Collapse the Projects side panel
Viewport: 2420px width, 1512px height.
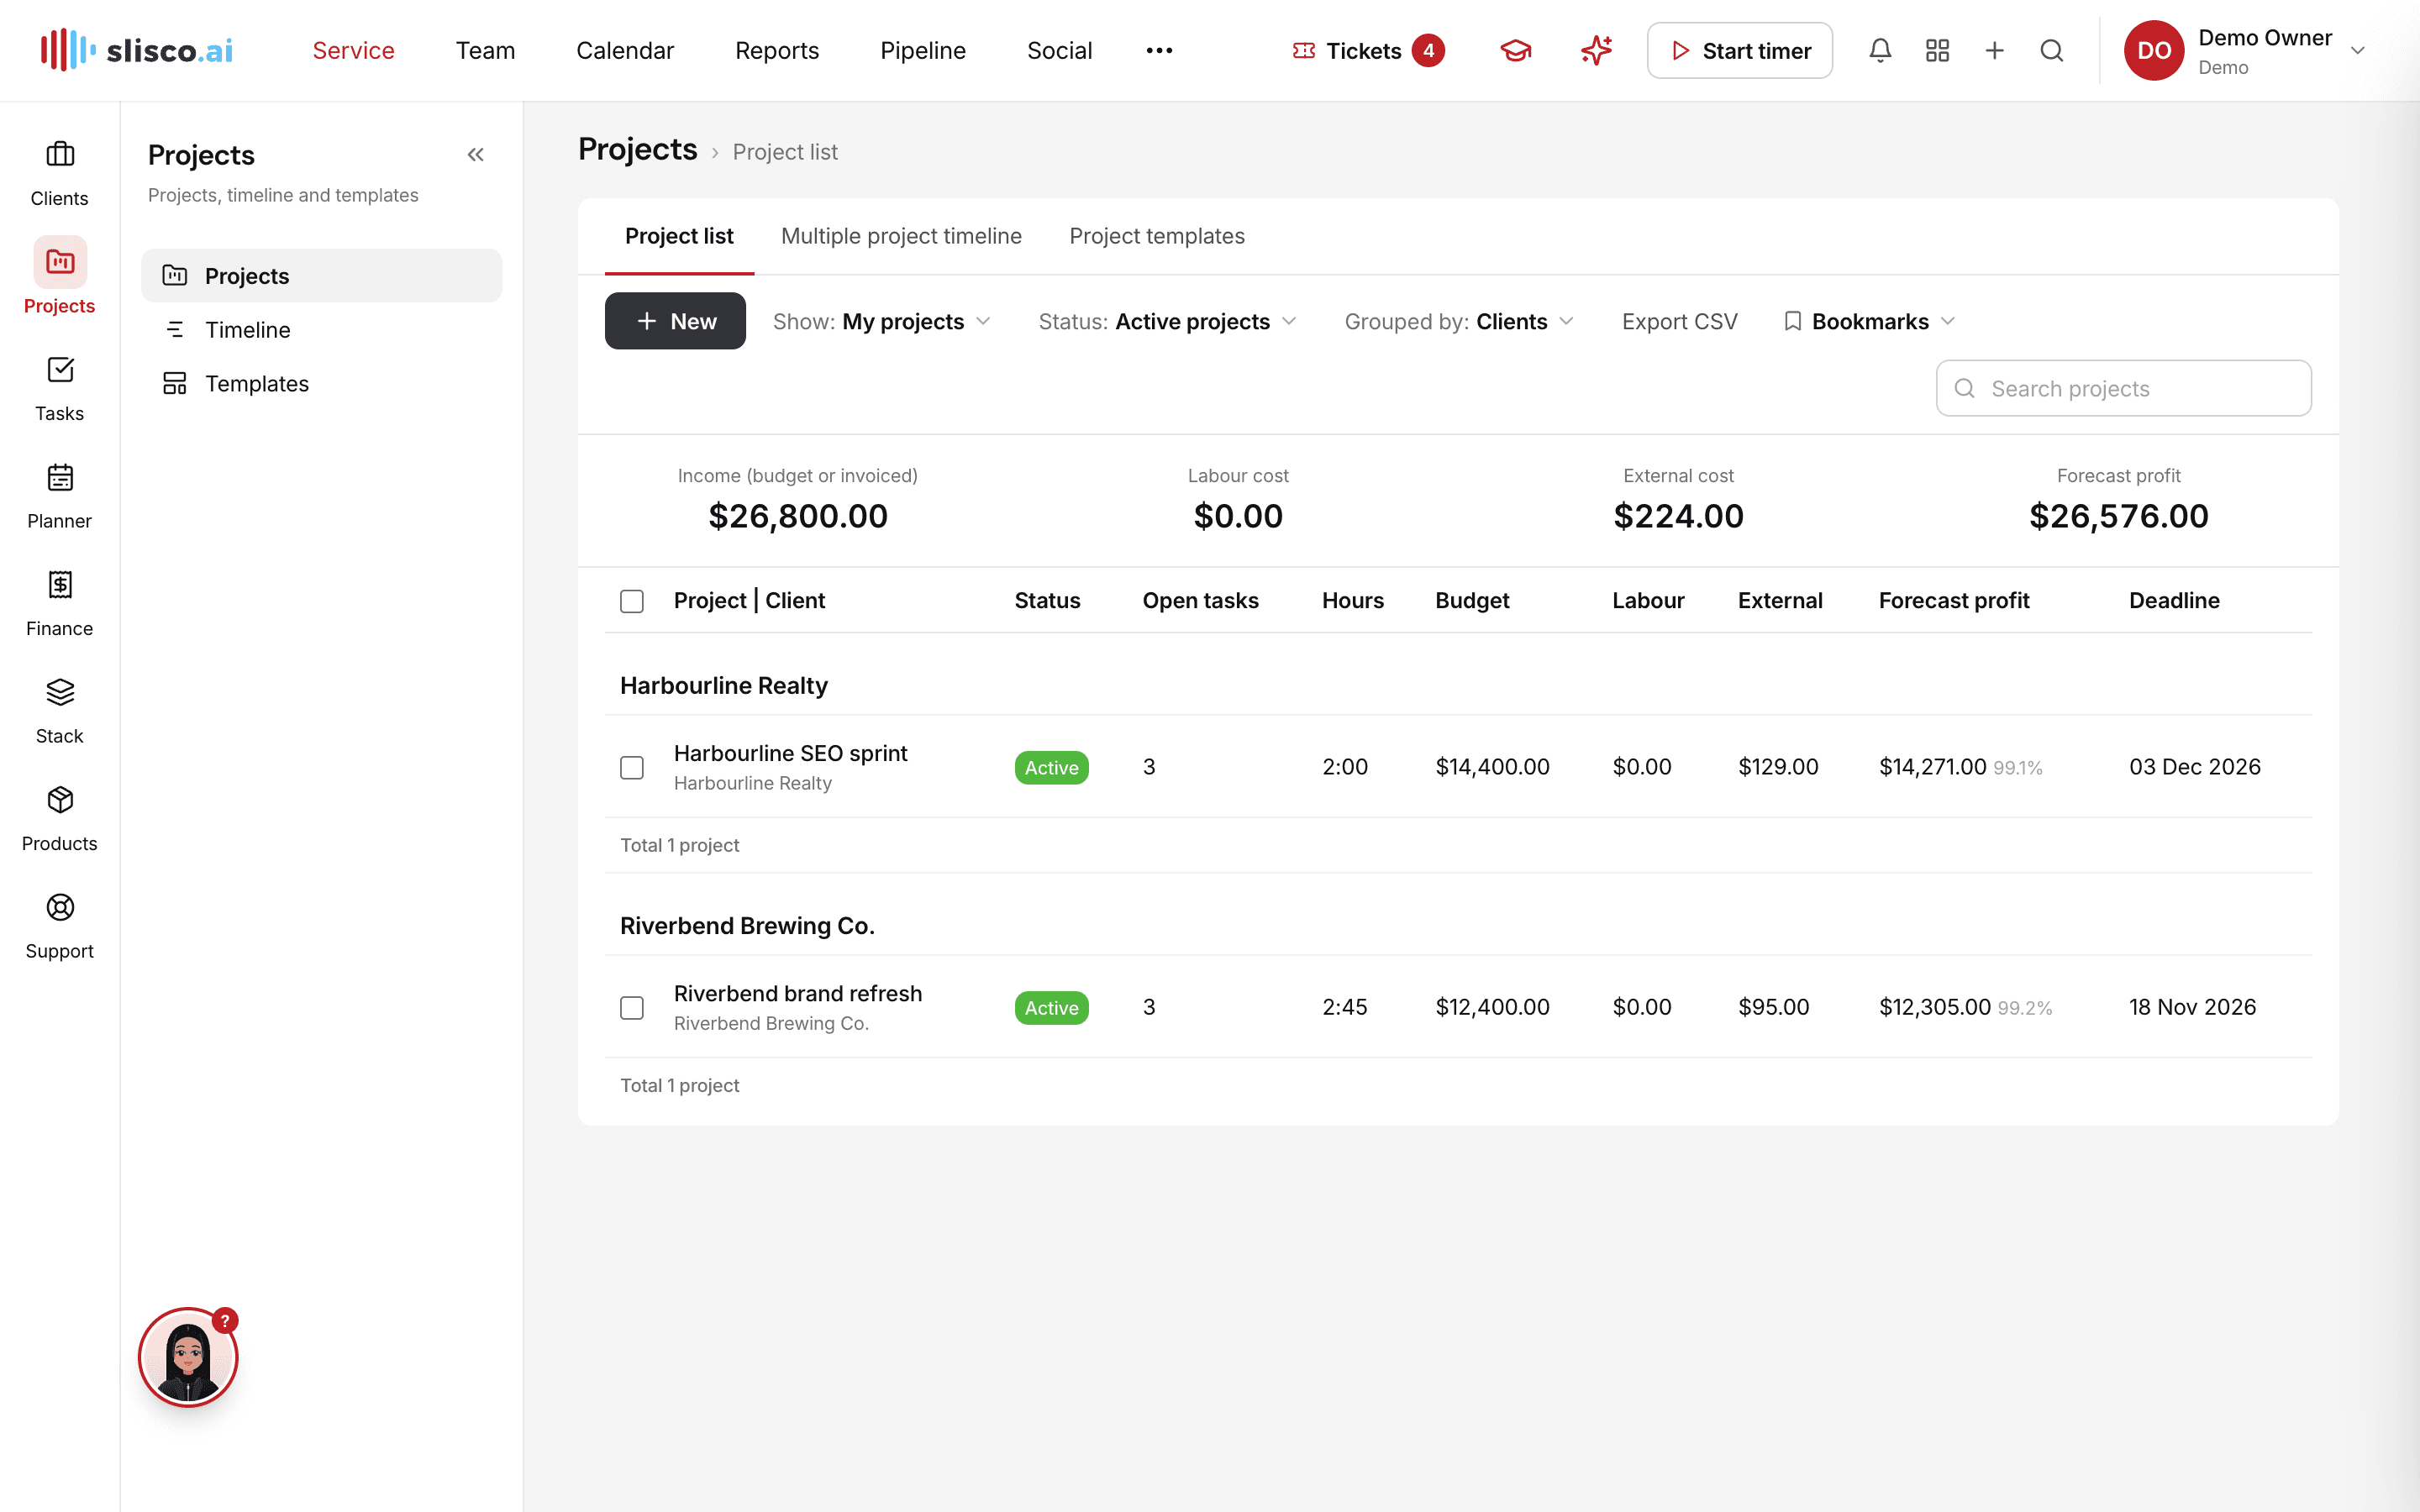click(476, 155)
